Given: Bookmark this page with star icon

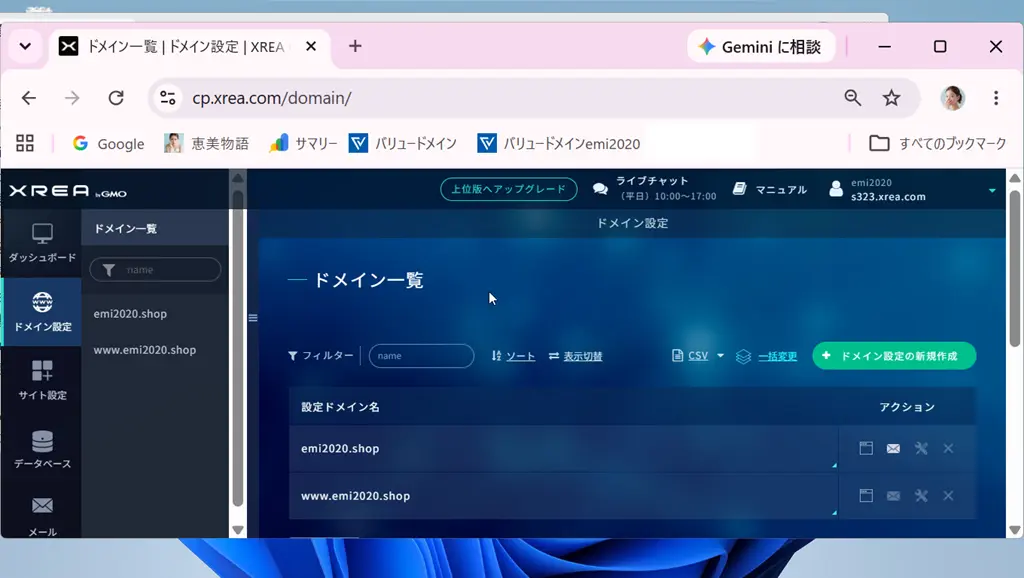Looking at the screenshot, I should 891,98.
